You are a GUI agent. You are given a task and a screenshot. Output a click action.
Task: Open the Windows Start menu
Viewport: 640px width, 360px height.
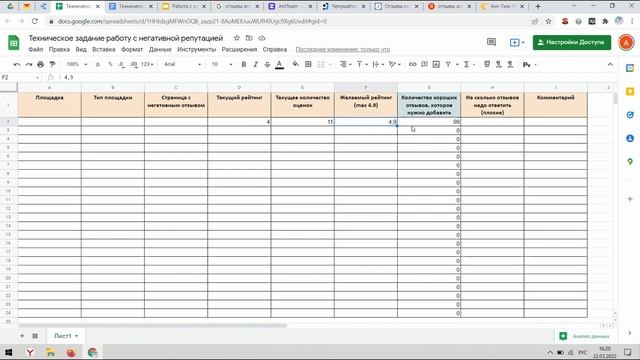[x=9, y=352]
